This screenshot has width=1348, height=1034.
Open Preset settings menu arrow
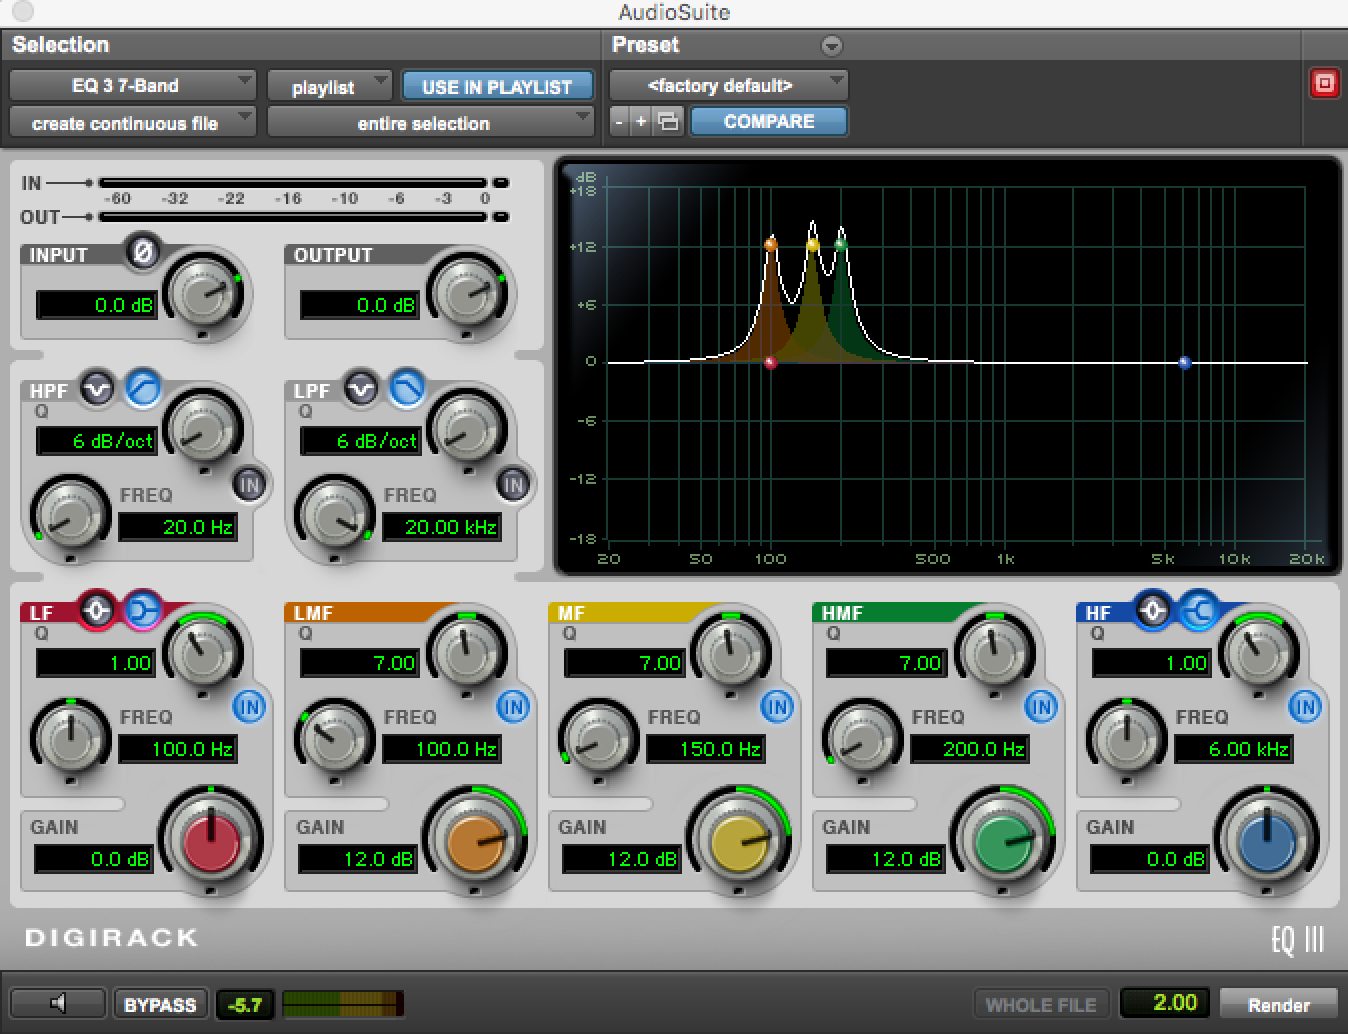point(831,46)
